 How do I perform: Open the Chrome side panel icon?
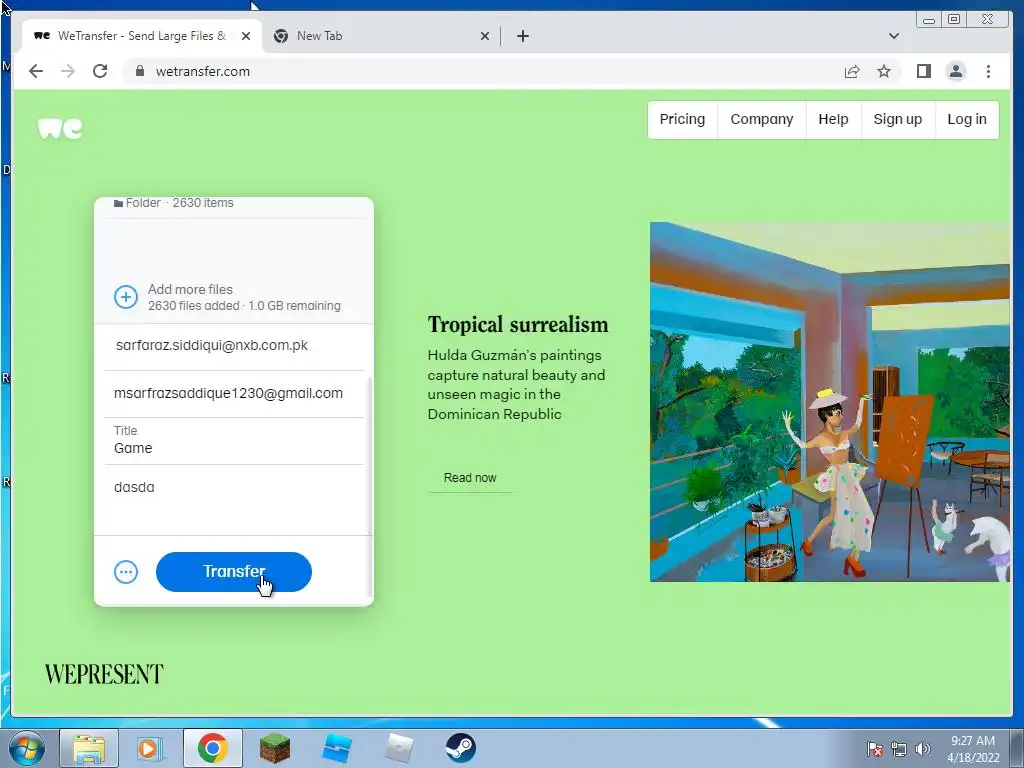pyautogui.click(x=923, y=71)
